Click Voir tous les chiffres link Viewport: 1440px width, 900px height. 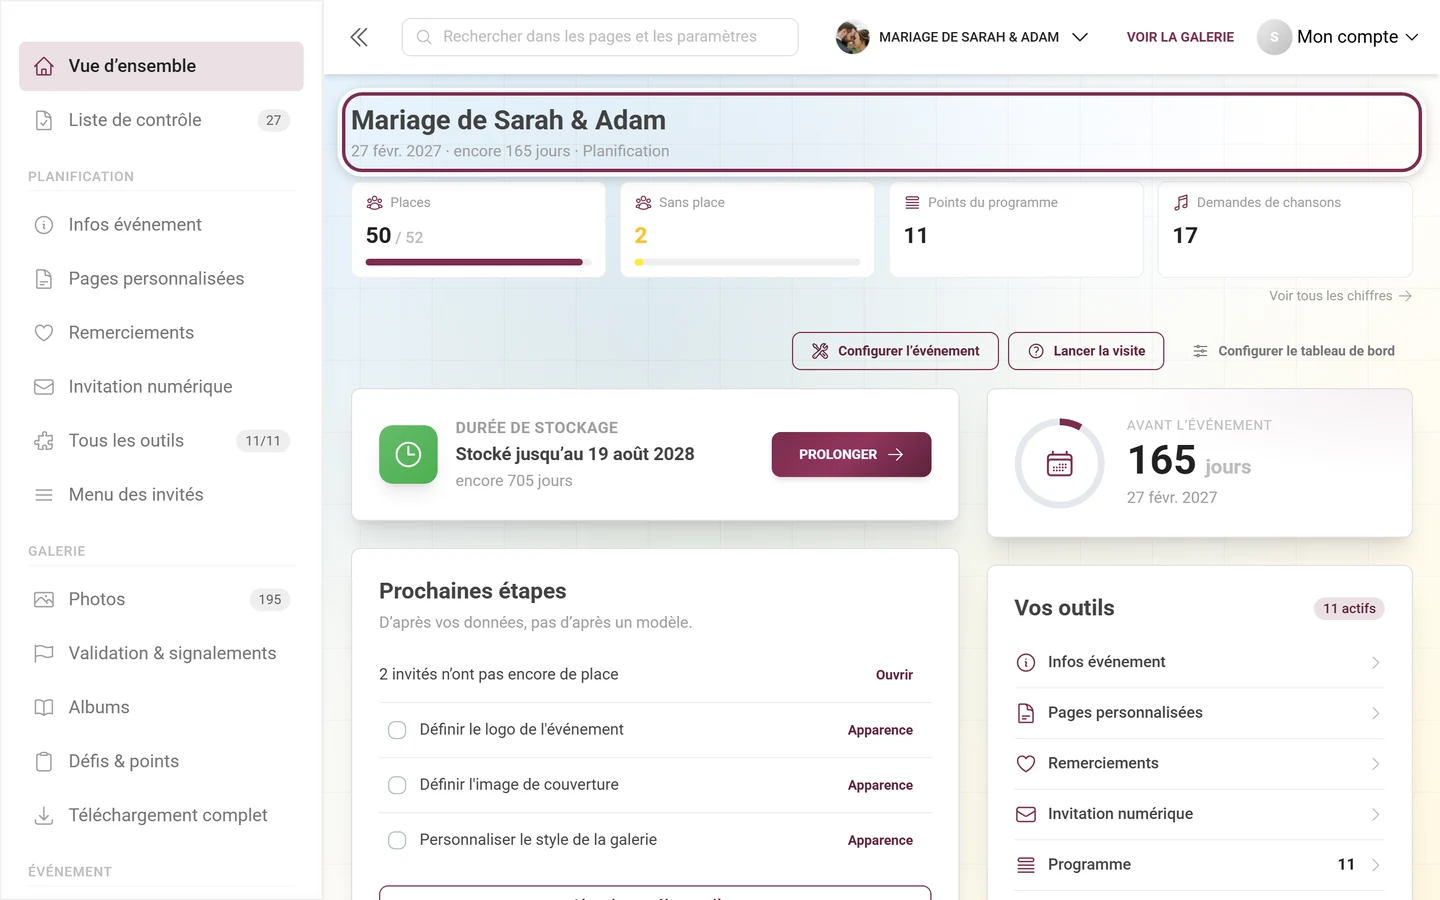pyautogui.click(x=1340, y=296)
